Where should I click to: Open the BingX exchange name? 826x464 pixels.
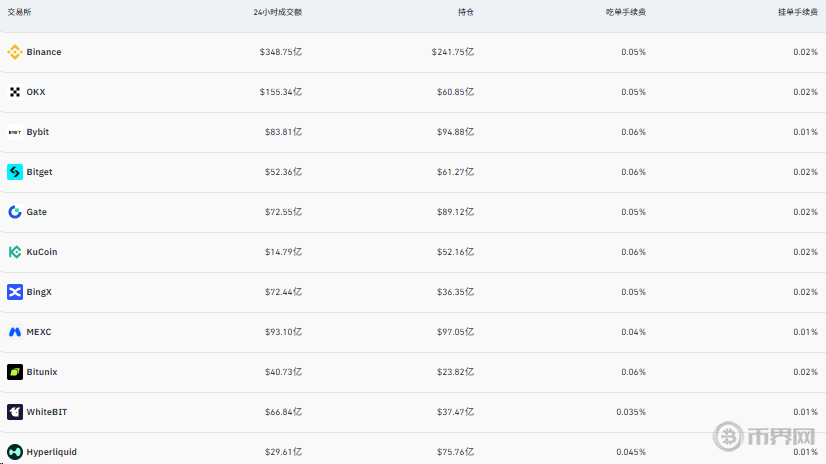click(x=39, y=292)
